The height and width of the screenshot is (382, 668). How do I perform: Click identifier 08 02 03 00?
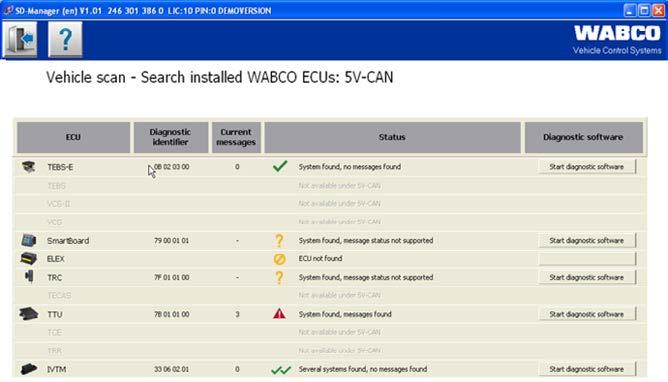(172, 167)
